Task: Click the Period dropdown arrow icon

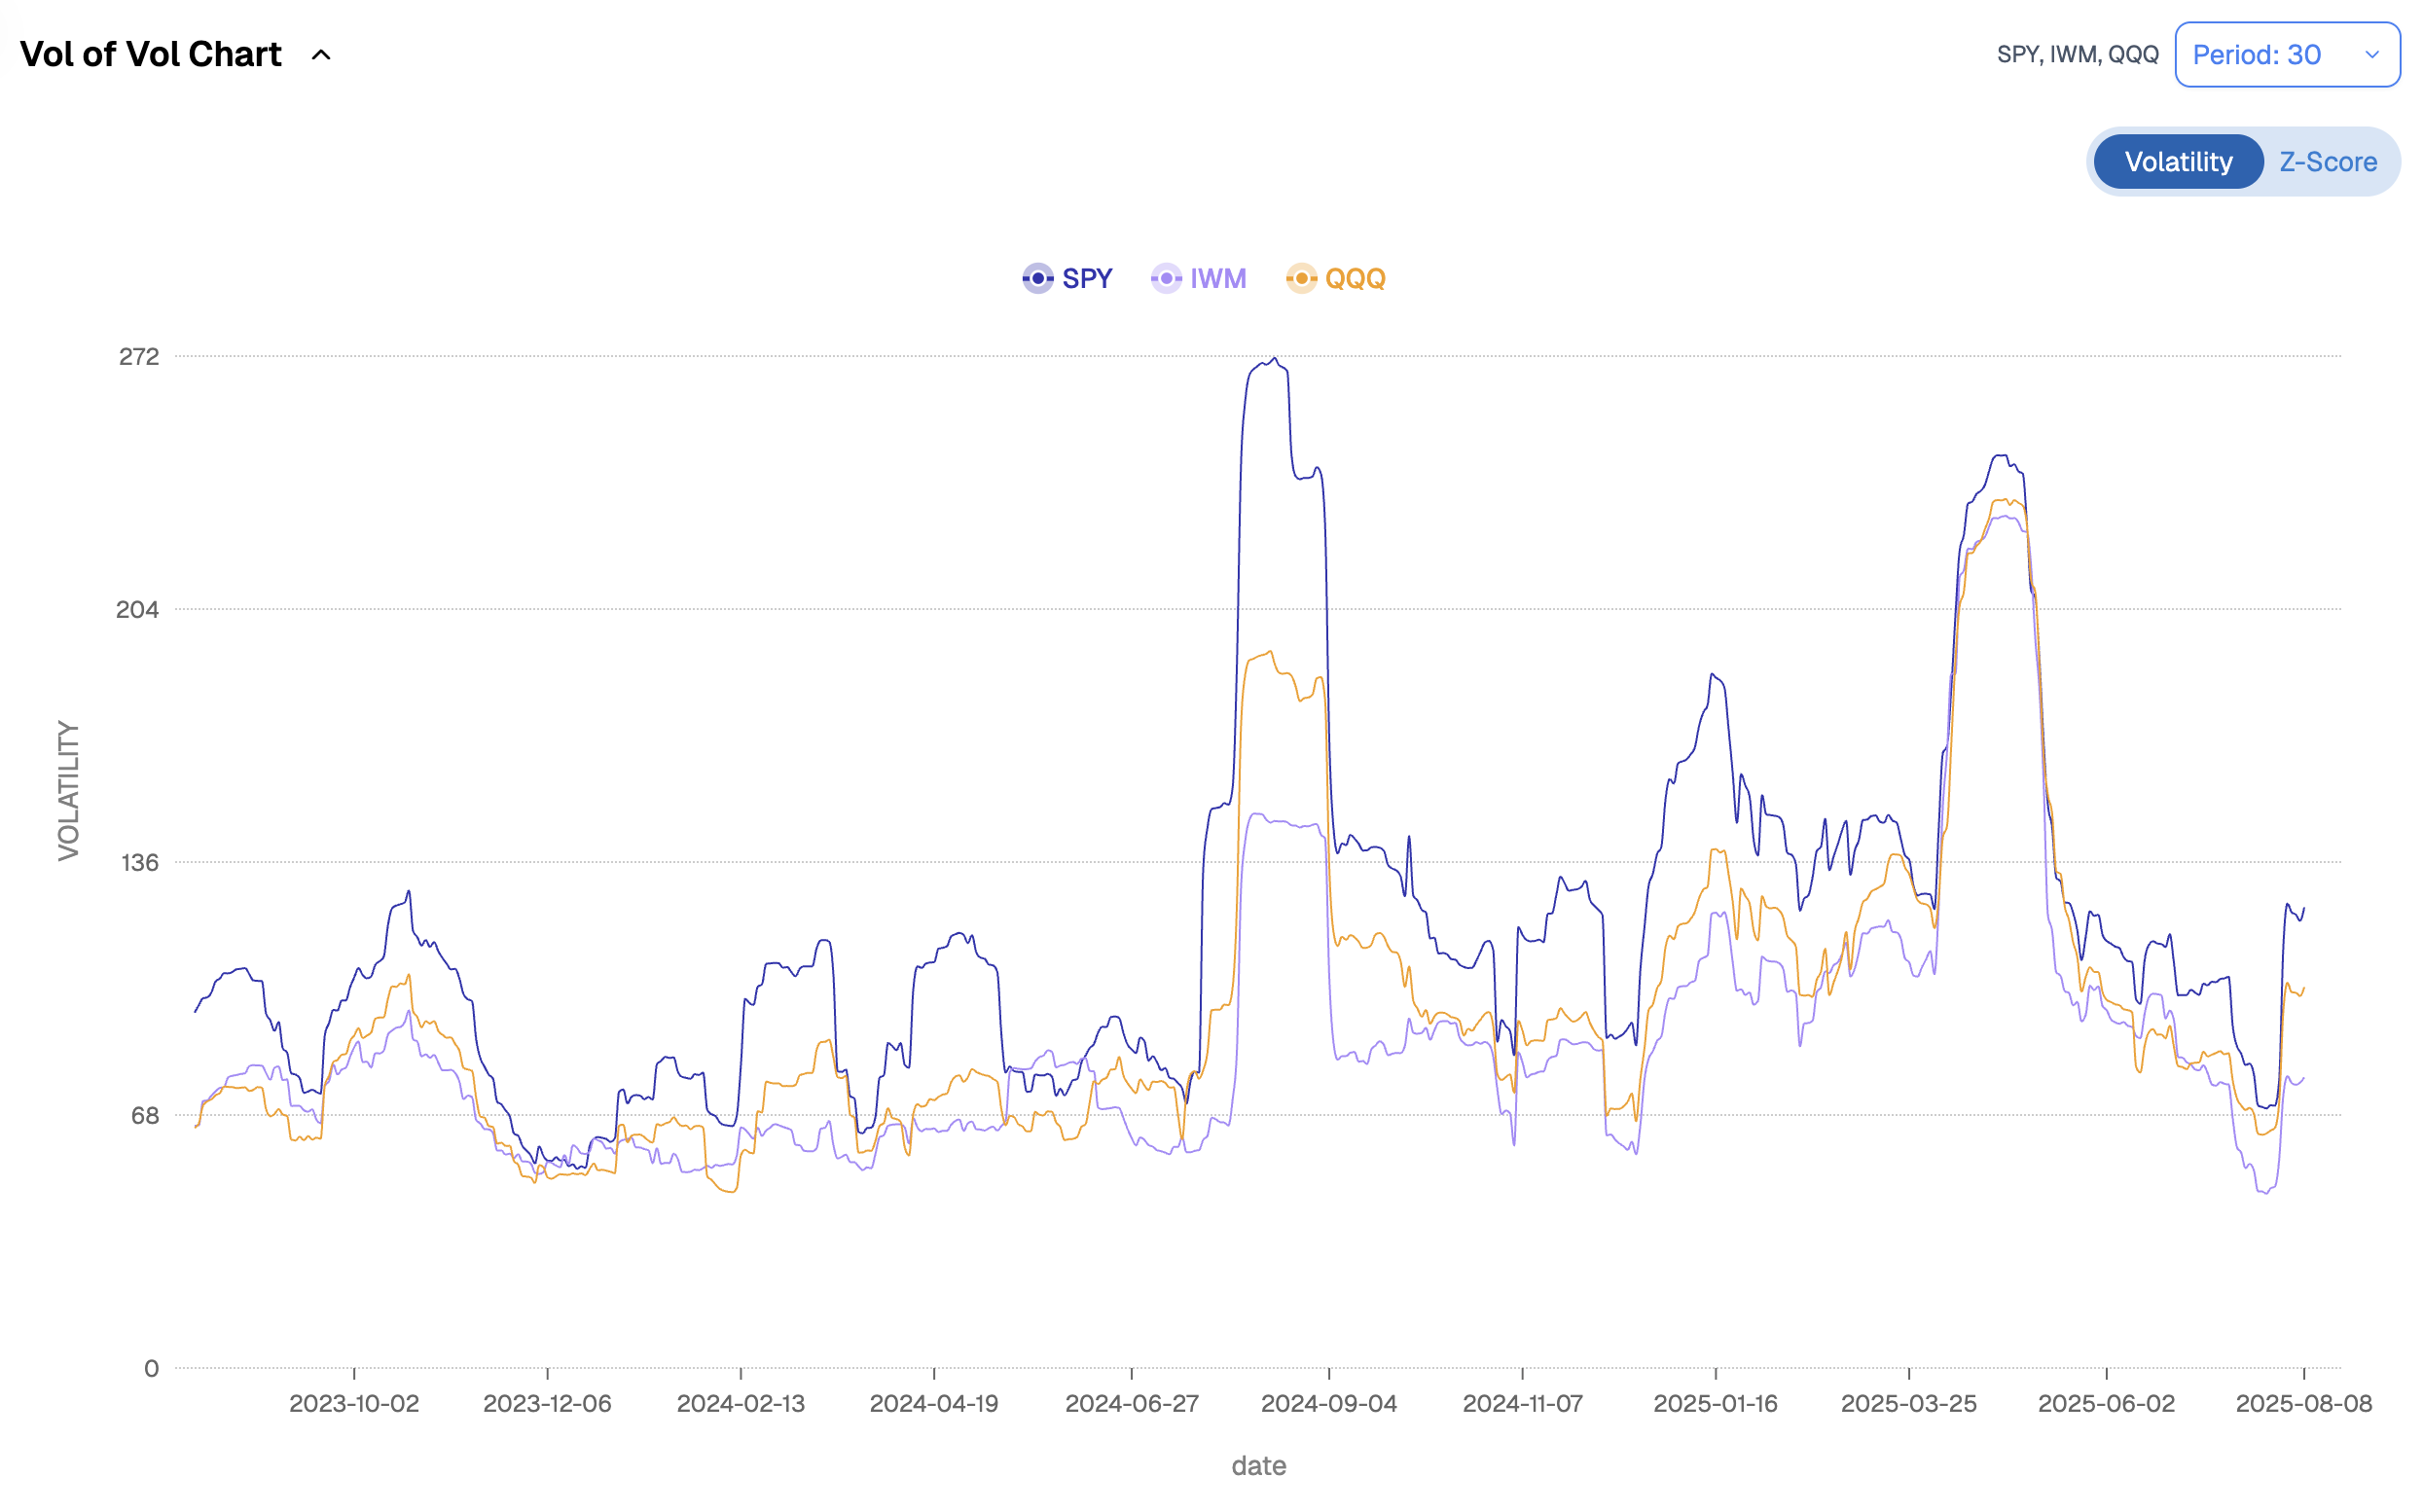Action: tap(2371, 55)
